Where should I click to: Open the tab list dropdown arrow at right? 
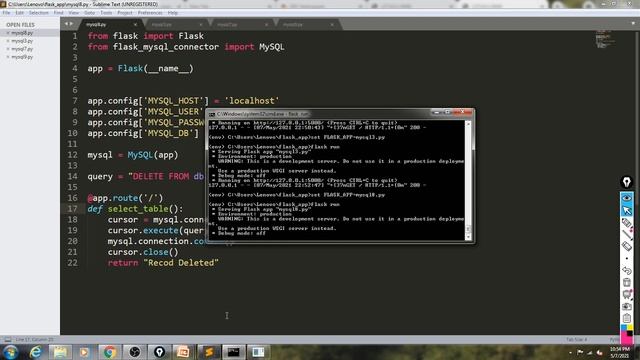pyautogui.click(x=633, y=23)
